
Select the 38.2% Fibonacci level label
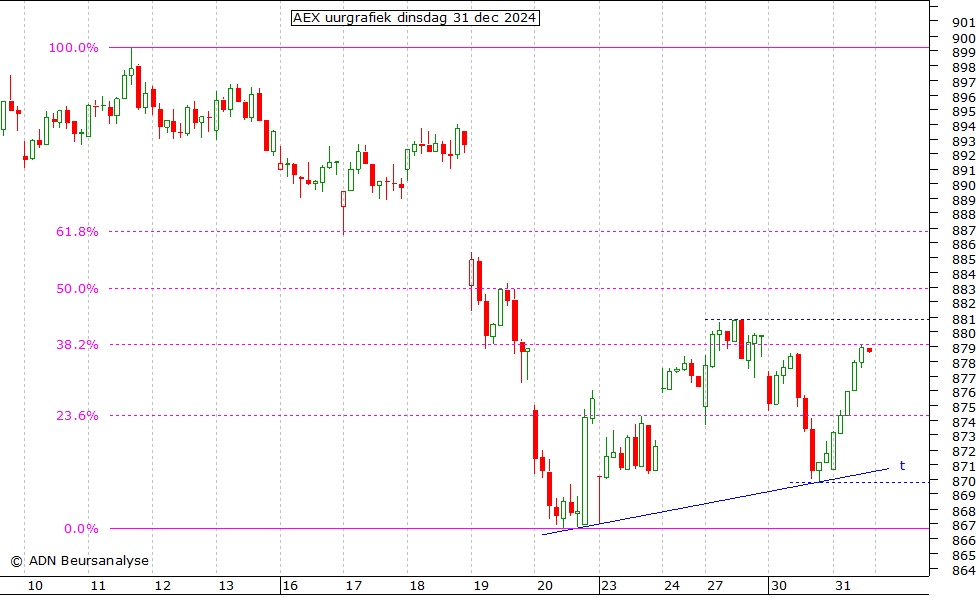click(x=78, y=345)
